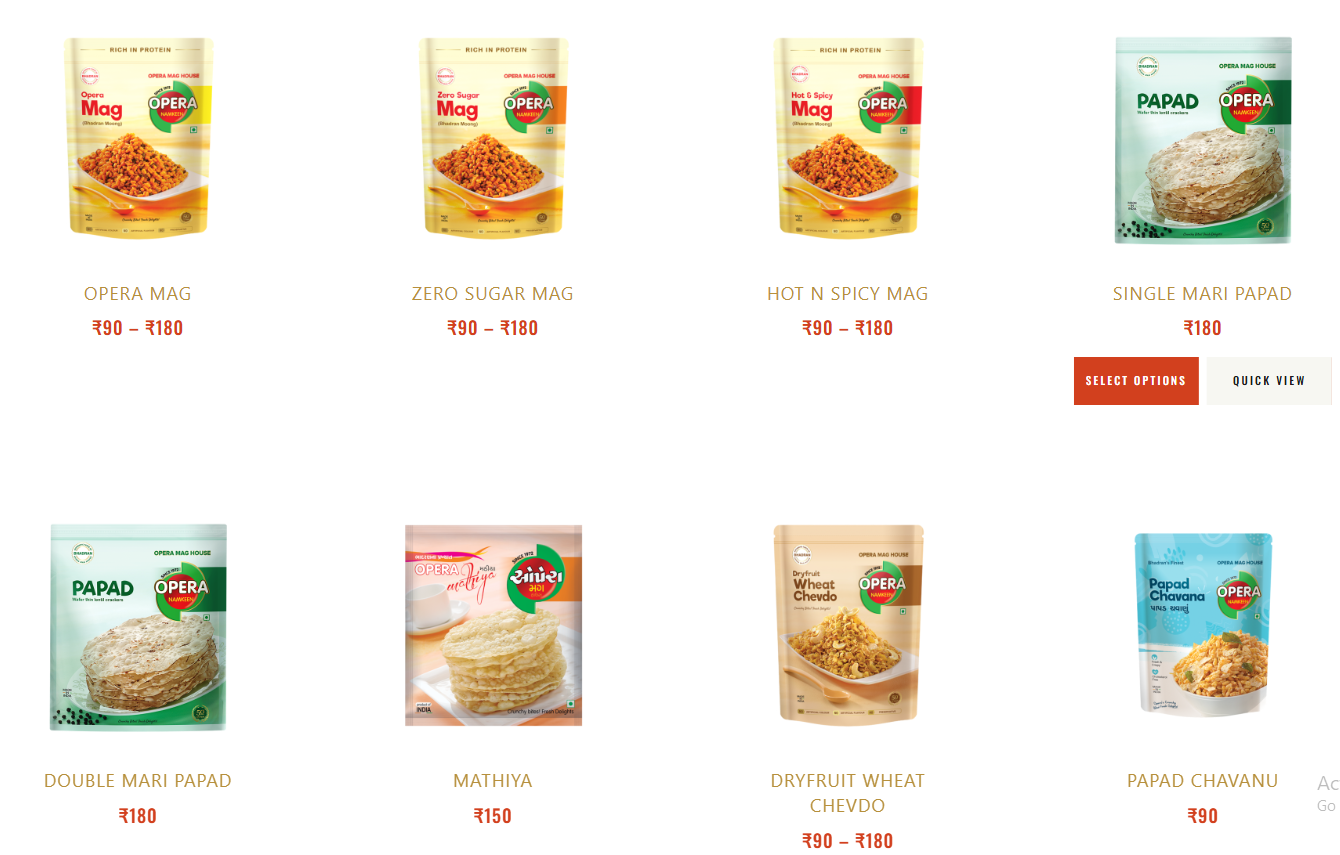Open the Dryfruit Wheat Chevdo product image

[848, 625]
